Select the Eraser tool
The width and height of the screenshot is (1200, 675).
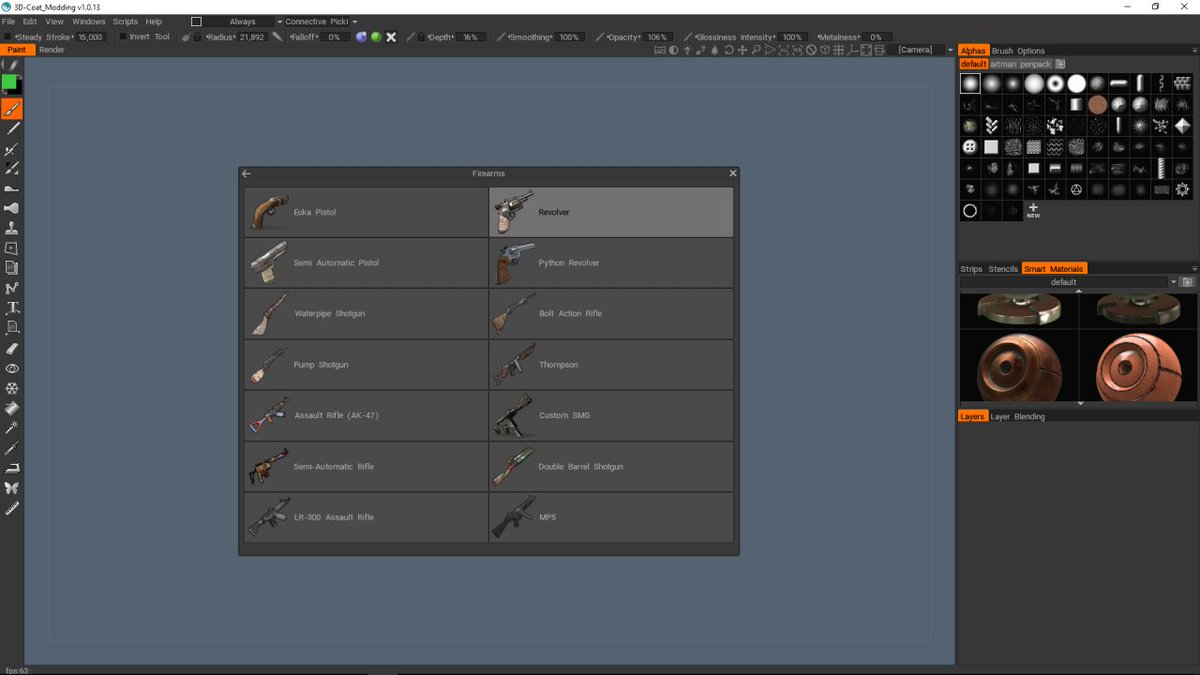(11, 348)
